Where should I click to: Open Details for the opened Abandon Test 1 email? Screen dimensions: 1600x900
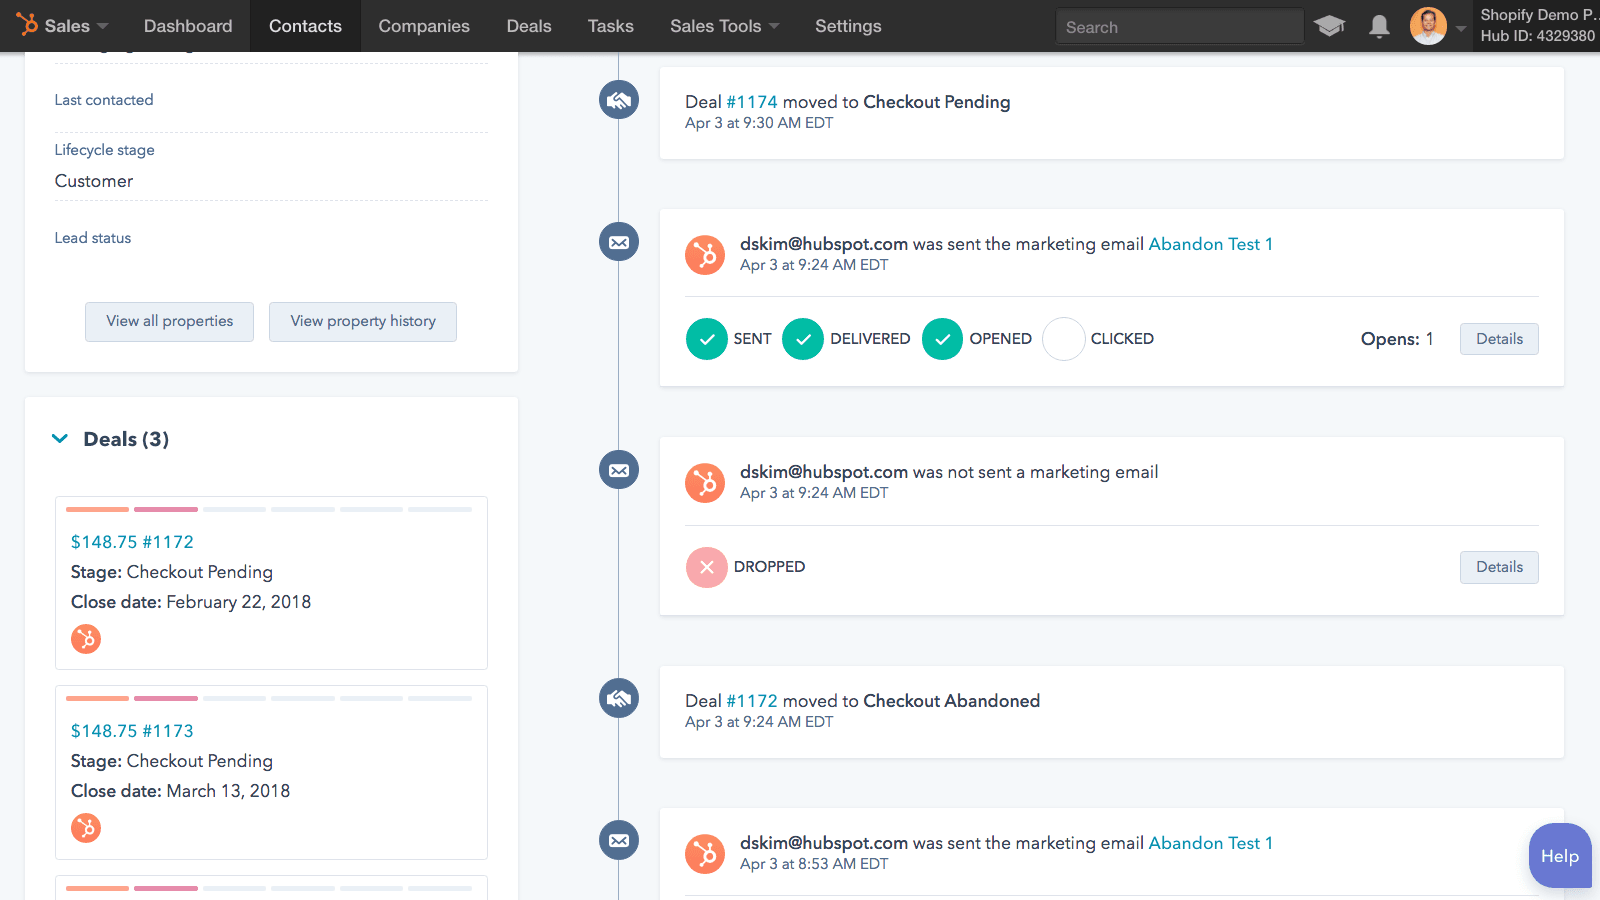[1499, 339]
